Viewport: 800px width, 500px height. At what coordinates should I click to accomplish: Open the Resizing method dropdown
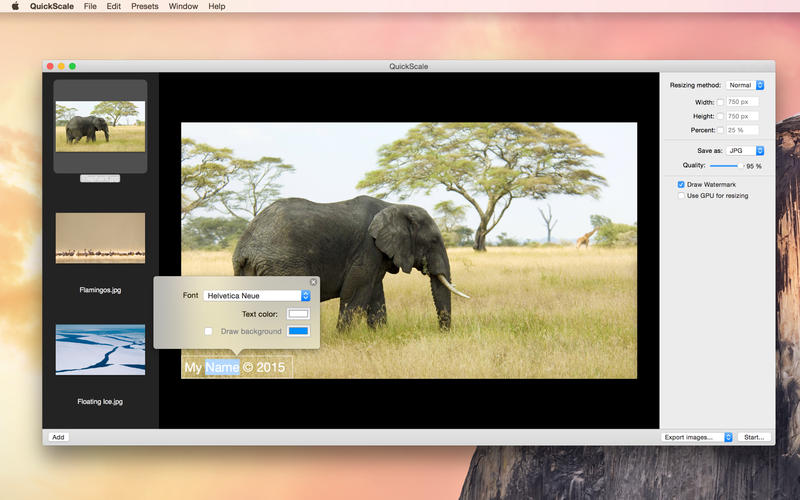pyautogui.click(x=745, y=85)
